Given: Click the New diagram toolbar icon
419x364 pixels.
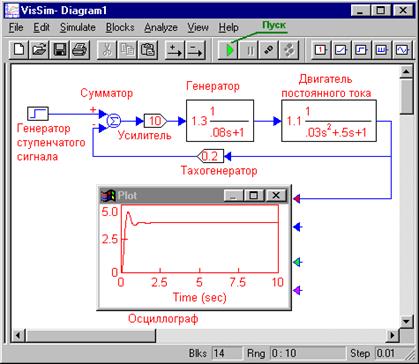Looking at the screenshot, I should 20,51.
